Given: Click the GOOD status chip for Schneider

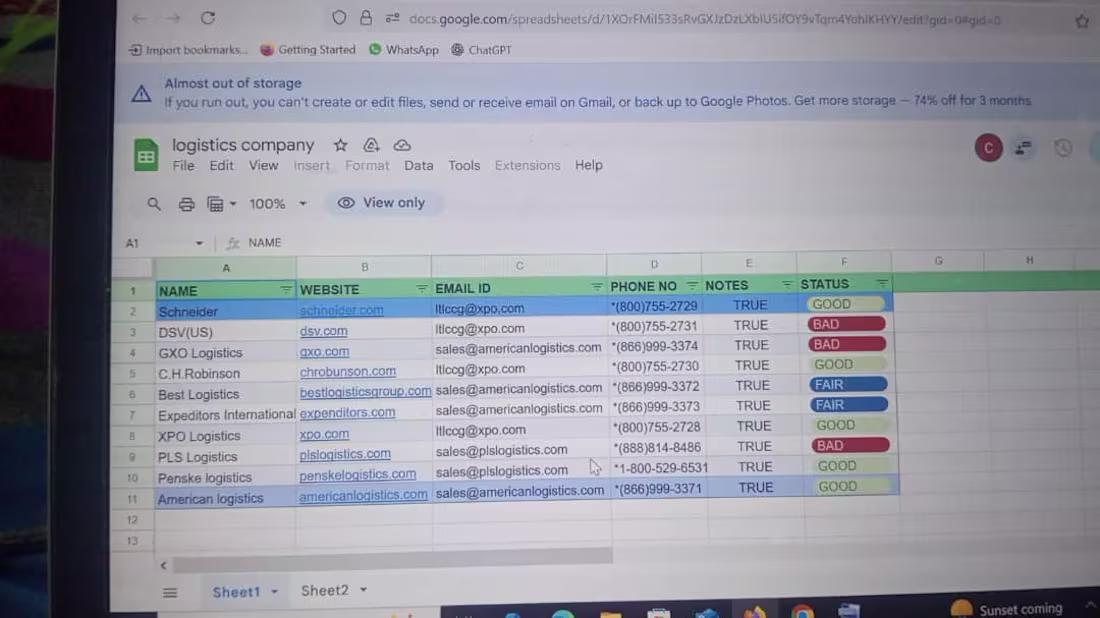Looking at the screenshot, I should pyautogui.click(x=845, y=304).
